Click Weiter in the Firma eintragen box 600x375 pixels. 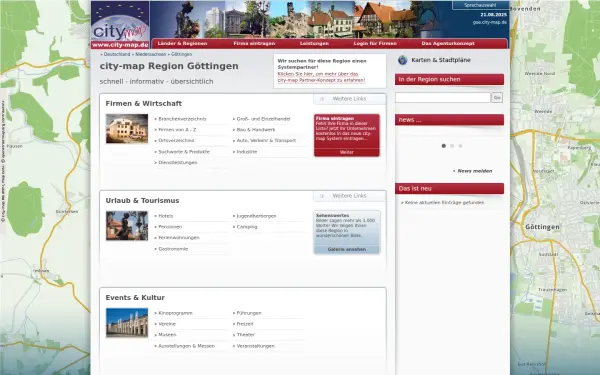[x=347, y=152]
